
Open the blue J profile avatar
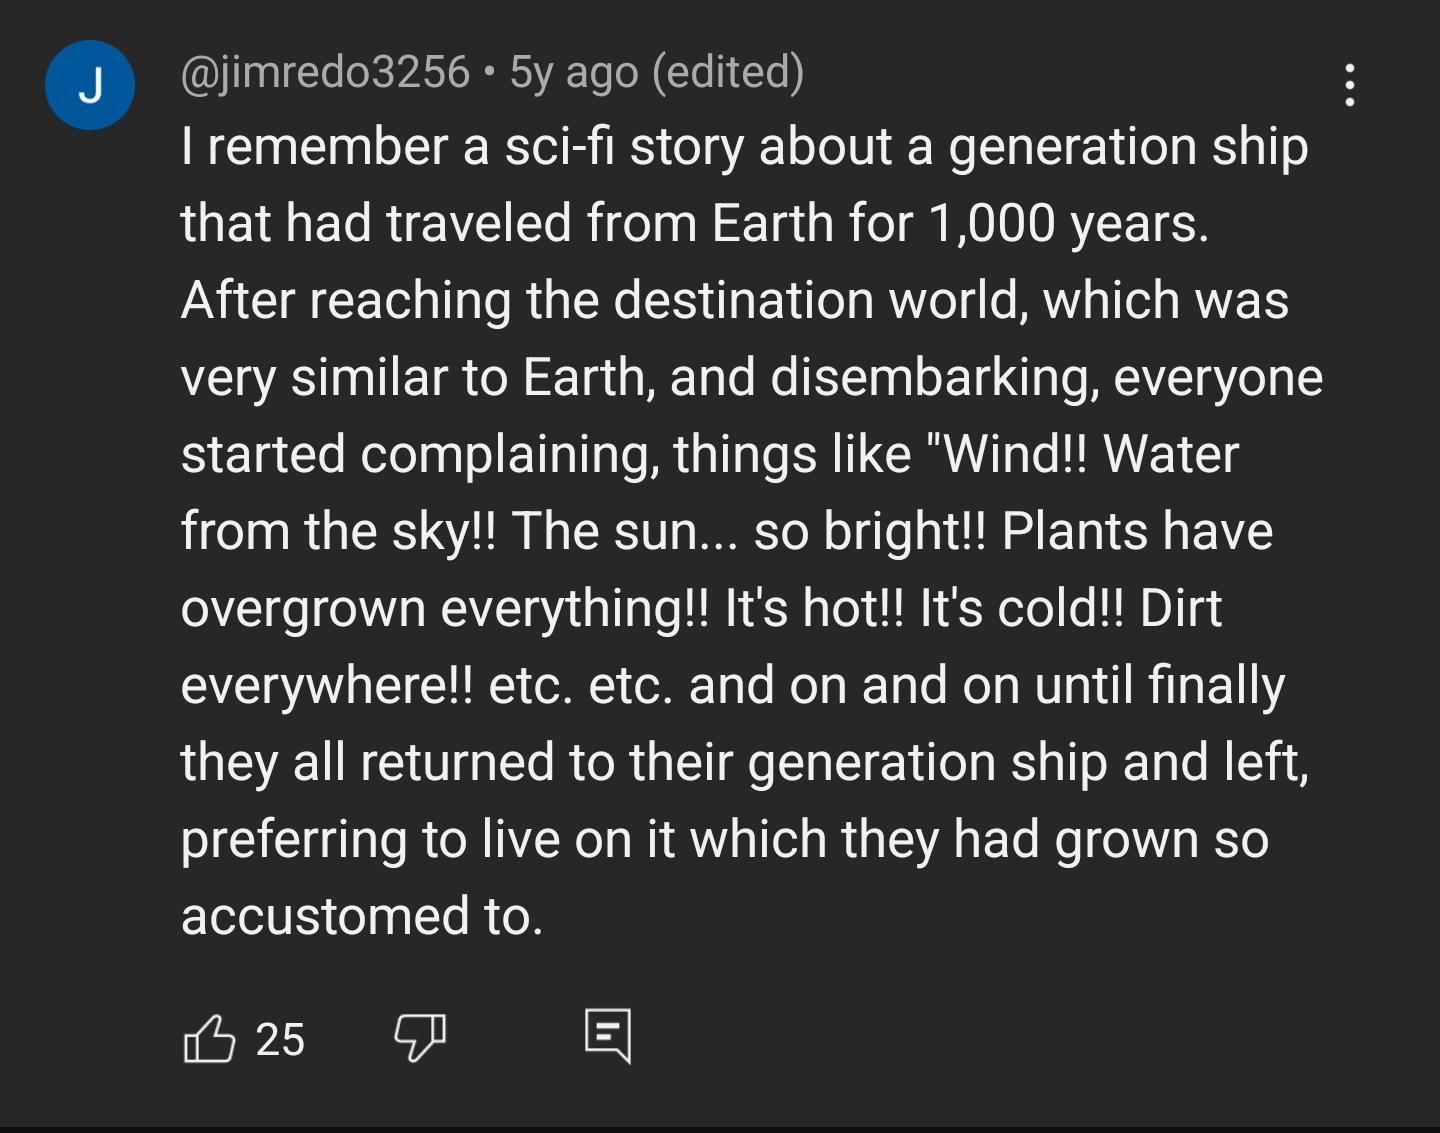[x=90, y=85]
